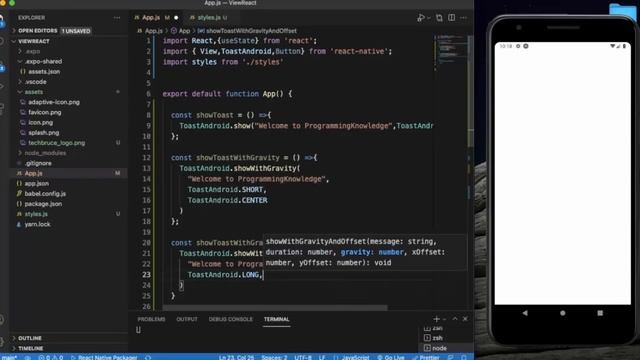
Task: Open splash.png in Explorer
Action: (x=44, y=133)
